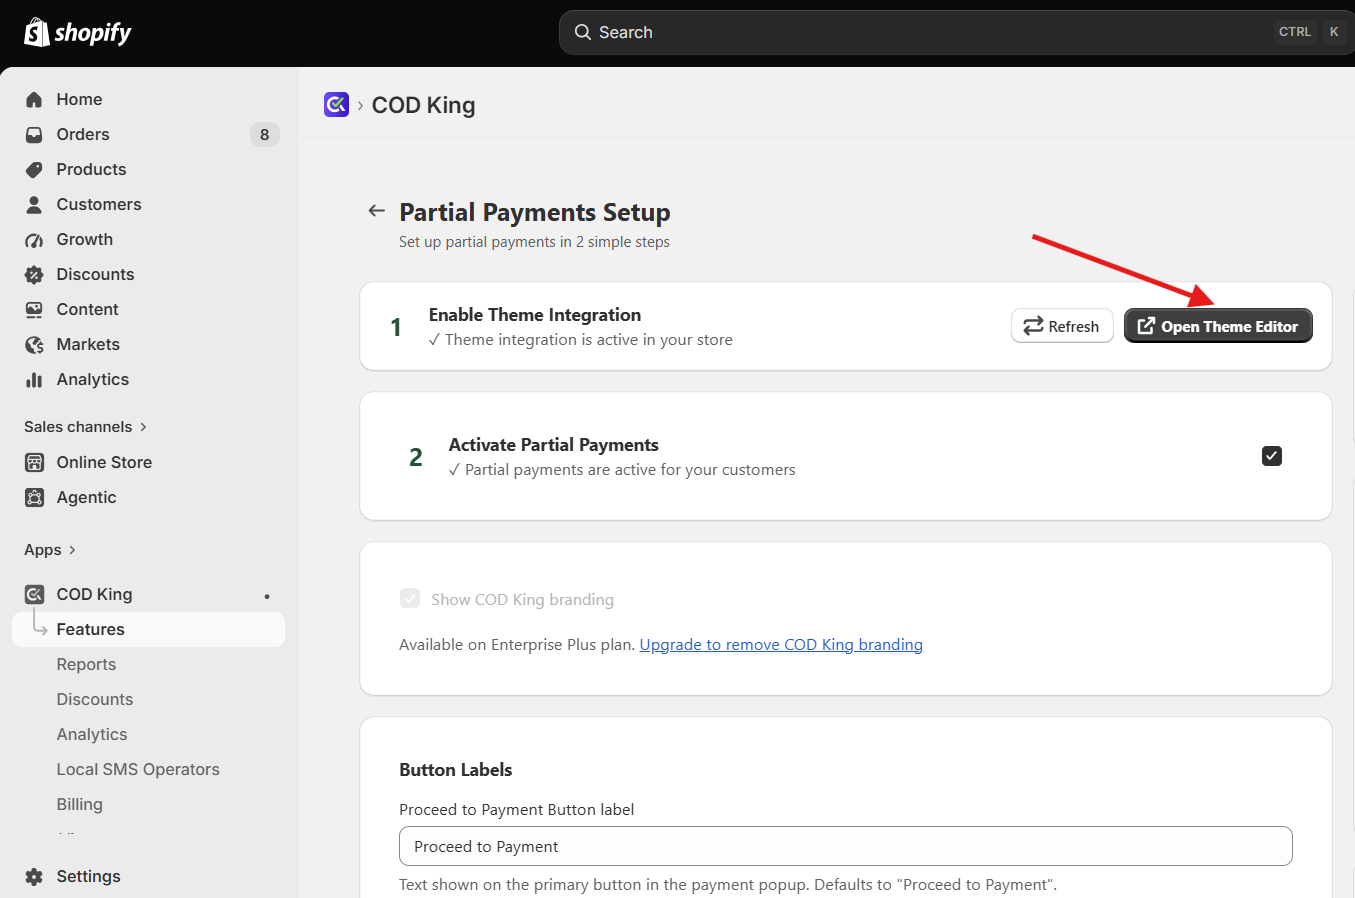This screenshot has height=898, width=1355.
Task: Click the Agentic icon
Action: coord(34,497)
